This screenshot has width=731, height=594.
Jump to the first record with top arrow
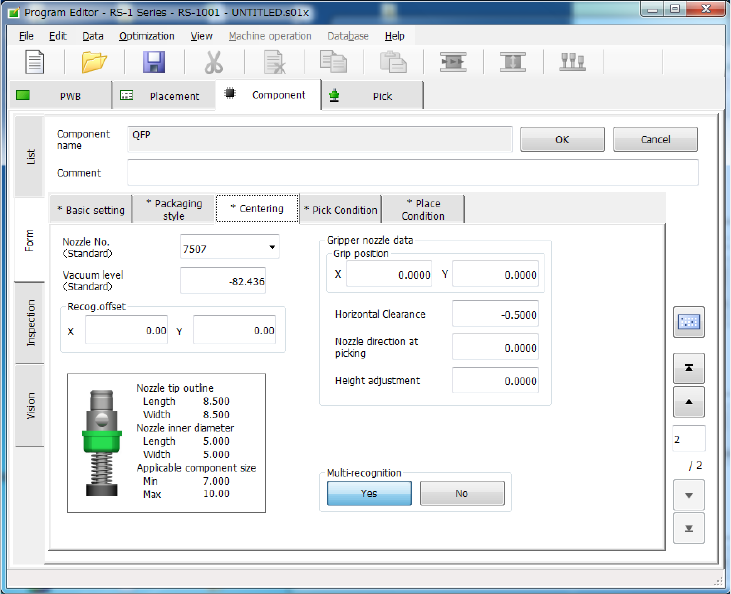(x=689, y=368)
